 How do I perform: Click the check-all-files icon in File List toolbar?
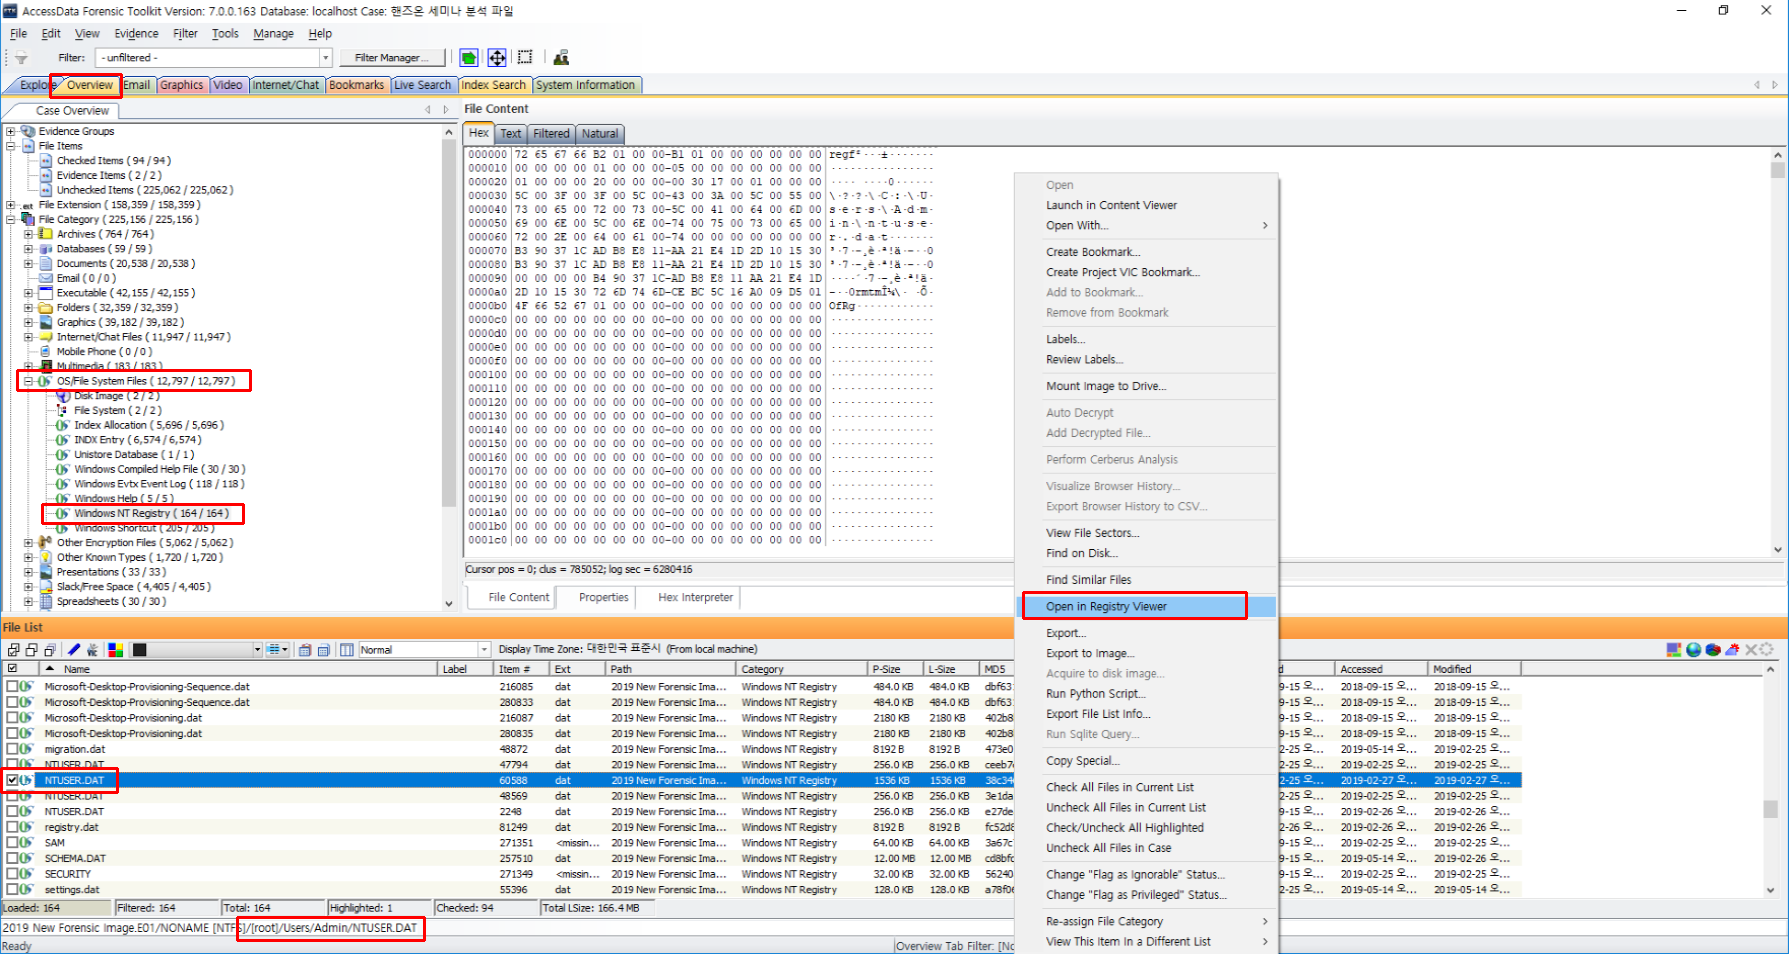pyautogui.click(x=14, y=650)
